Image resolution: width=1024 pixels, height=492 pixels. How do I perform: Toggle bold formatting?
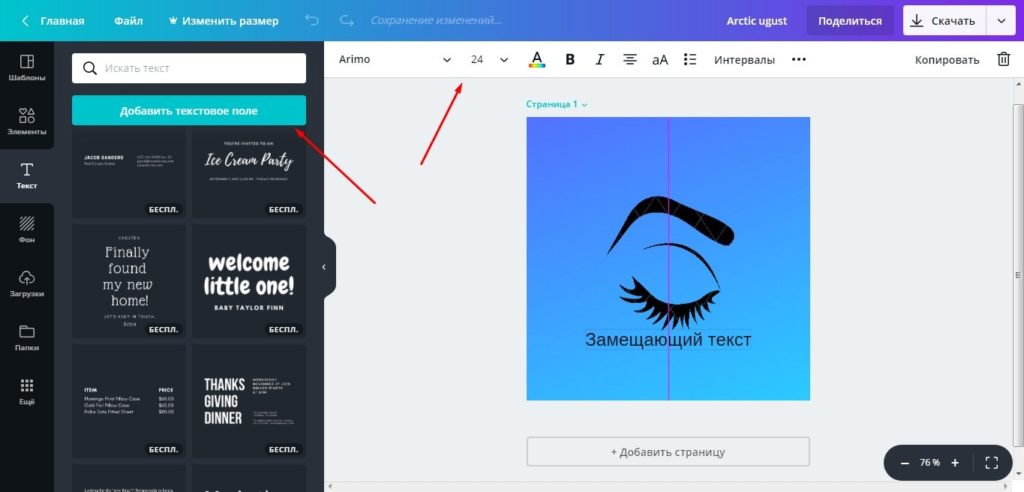click(x=570, y=59)
